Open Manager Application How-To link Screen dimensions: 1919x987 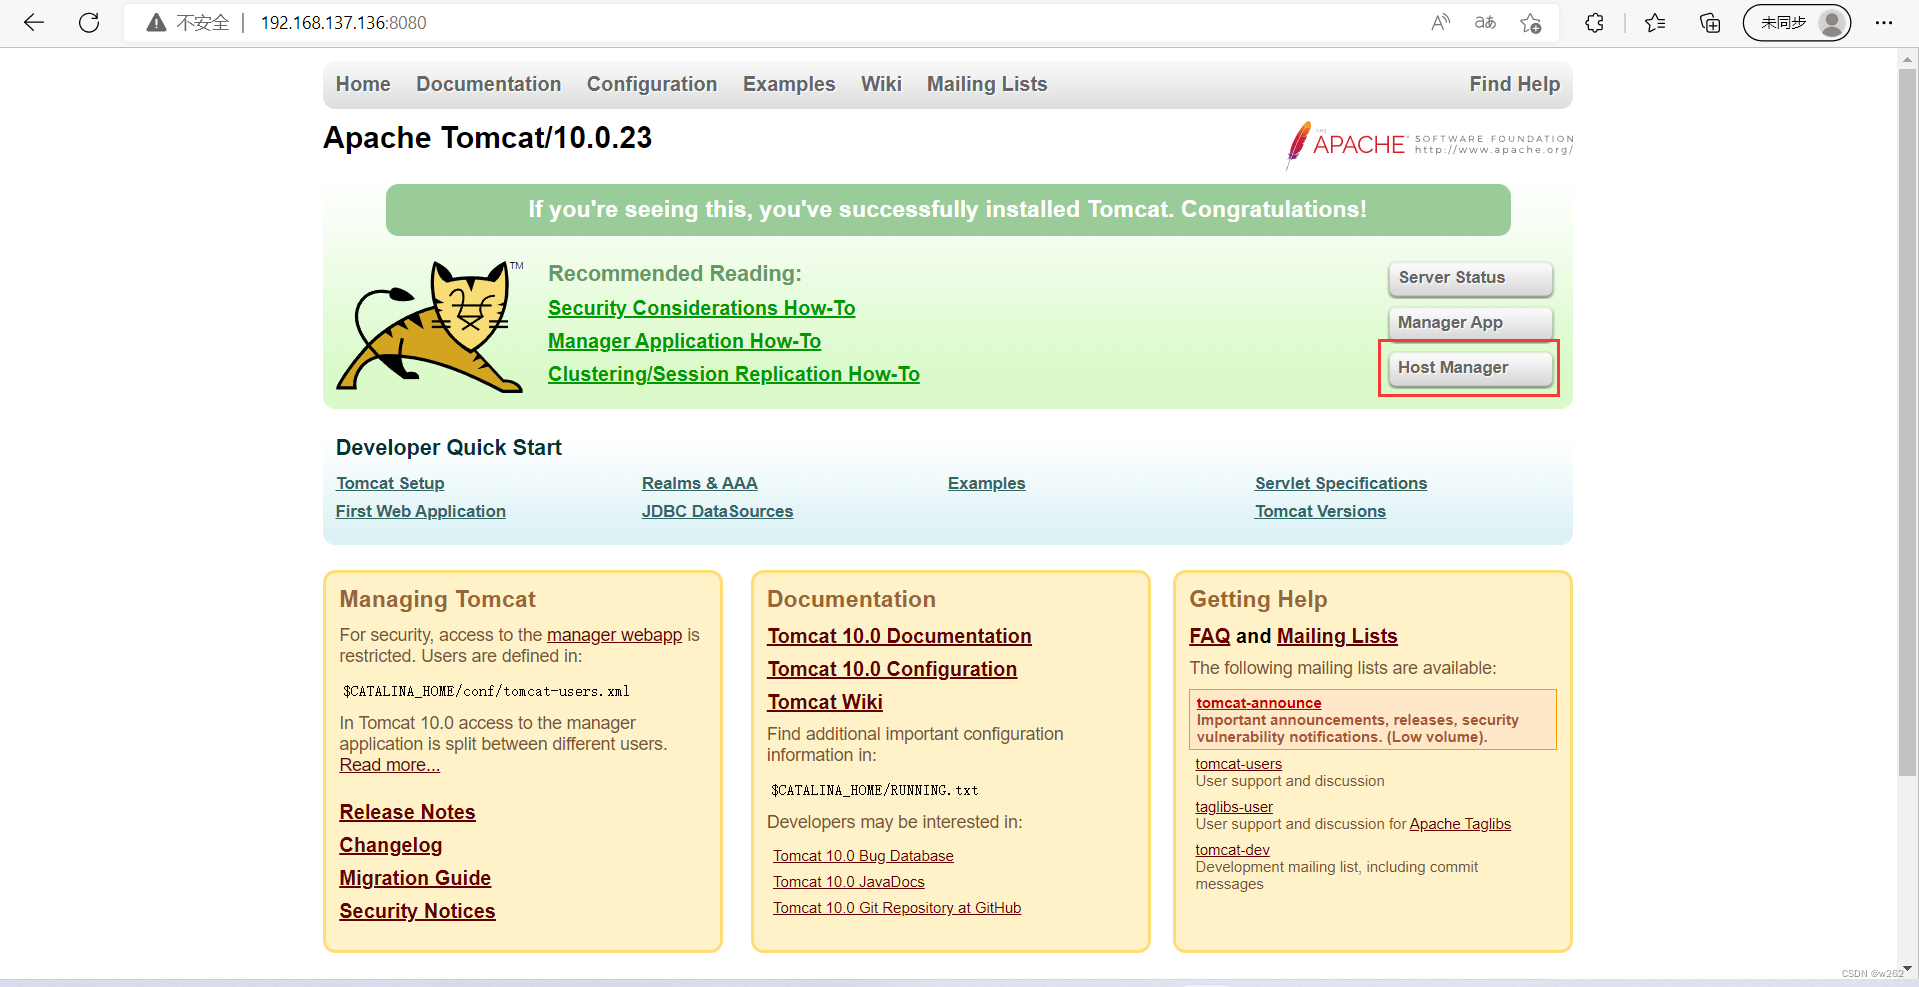(684, 341)
